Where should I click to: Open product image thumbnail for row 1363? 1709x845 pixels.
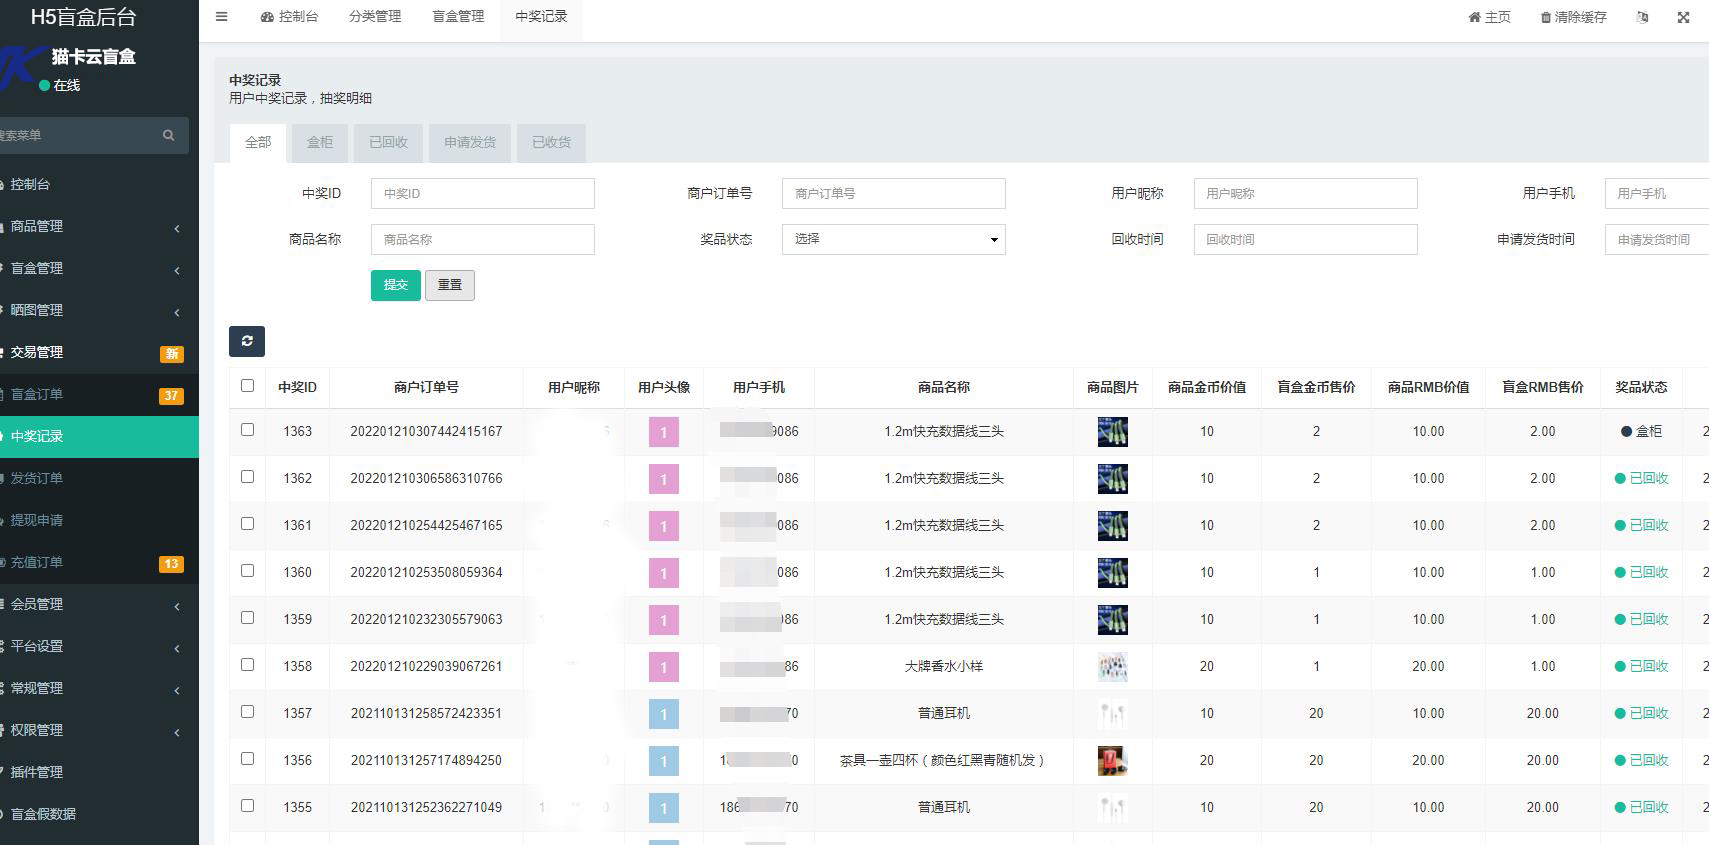[x=1113, y=432]
